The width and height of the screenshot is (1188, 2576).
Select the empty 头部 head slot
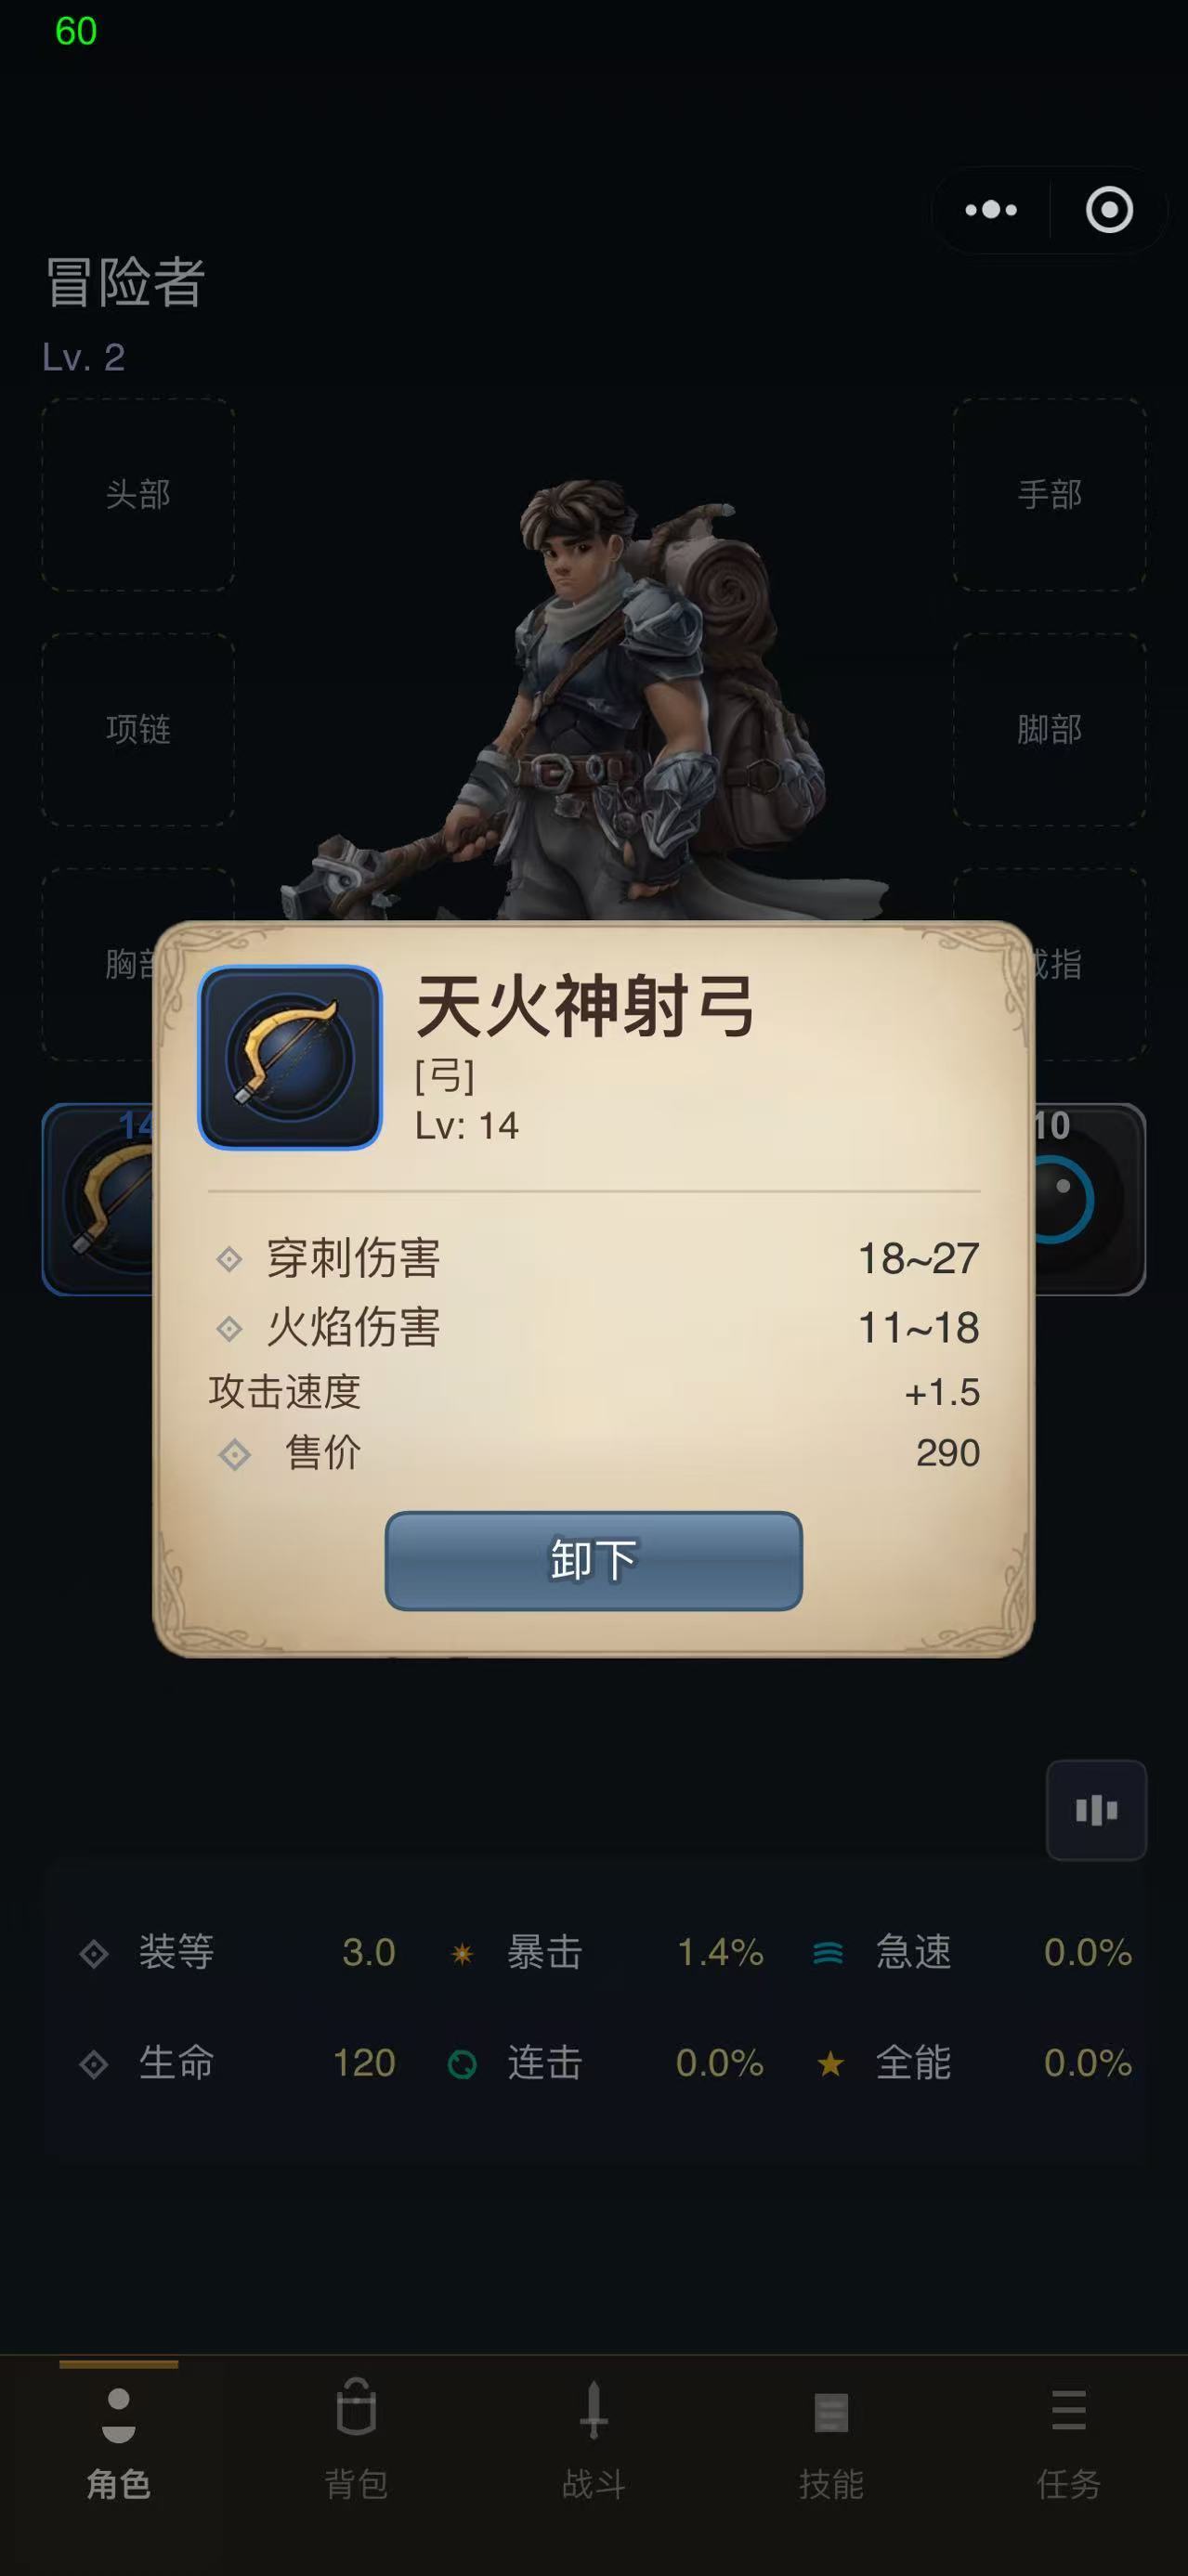pyautogui.click(x=138, y=495)
